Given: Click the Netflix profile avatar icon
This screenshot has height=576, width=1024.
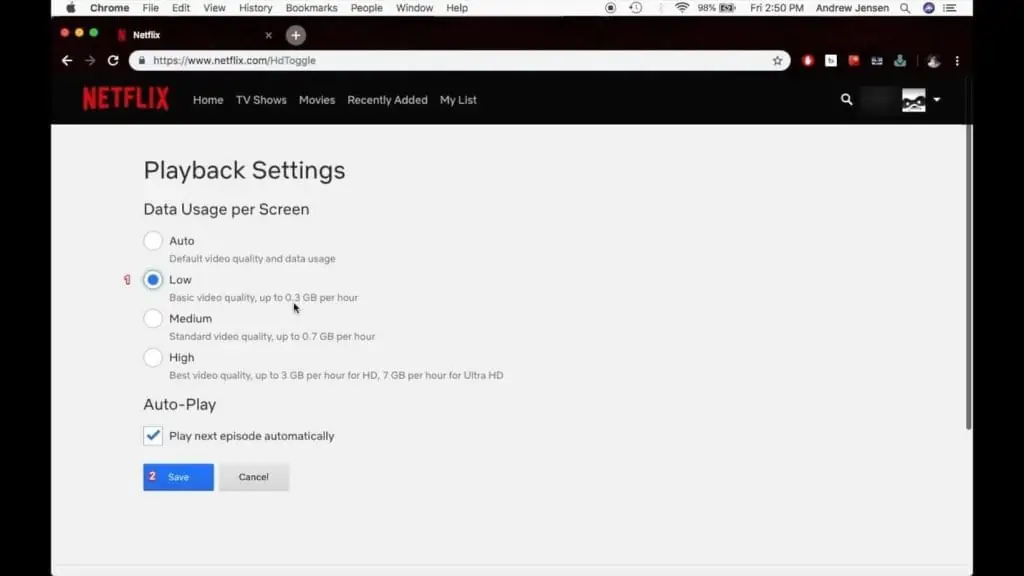Looking at the screenshot, I should click(913, 99).
